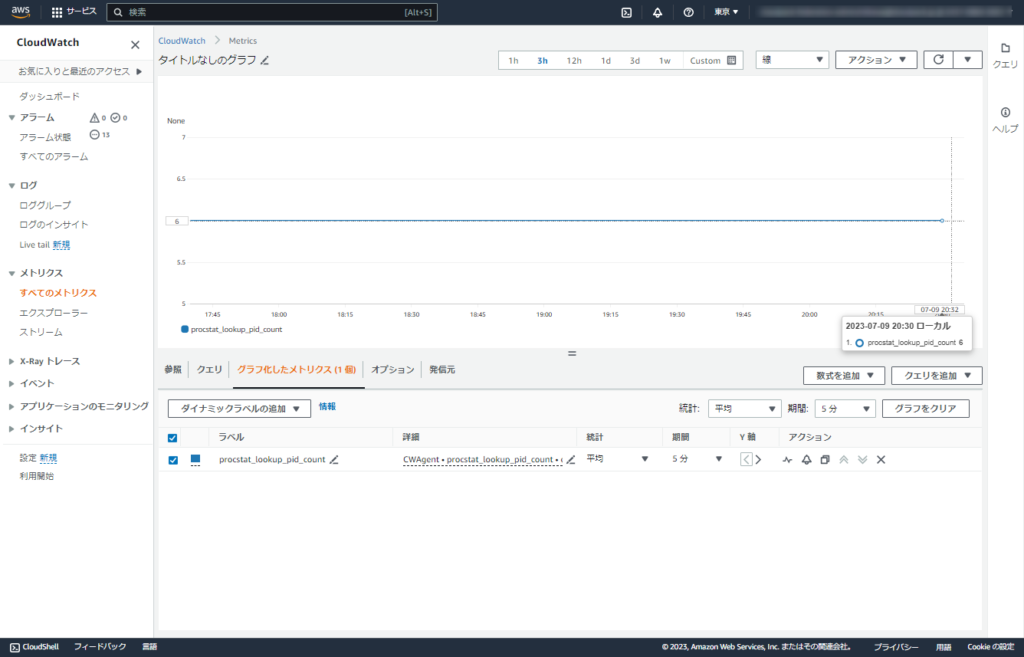Screen dimensions: 1024x657
Task: Create an alarm from the procstat_lookup_pid_count metric
Action: click(x=806, y=460)
